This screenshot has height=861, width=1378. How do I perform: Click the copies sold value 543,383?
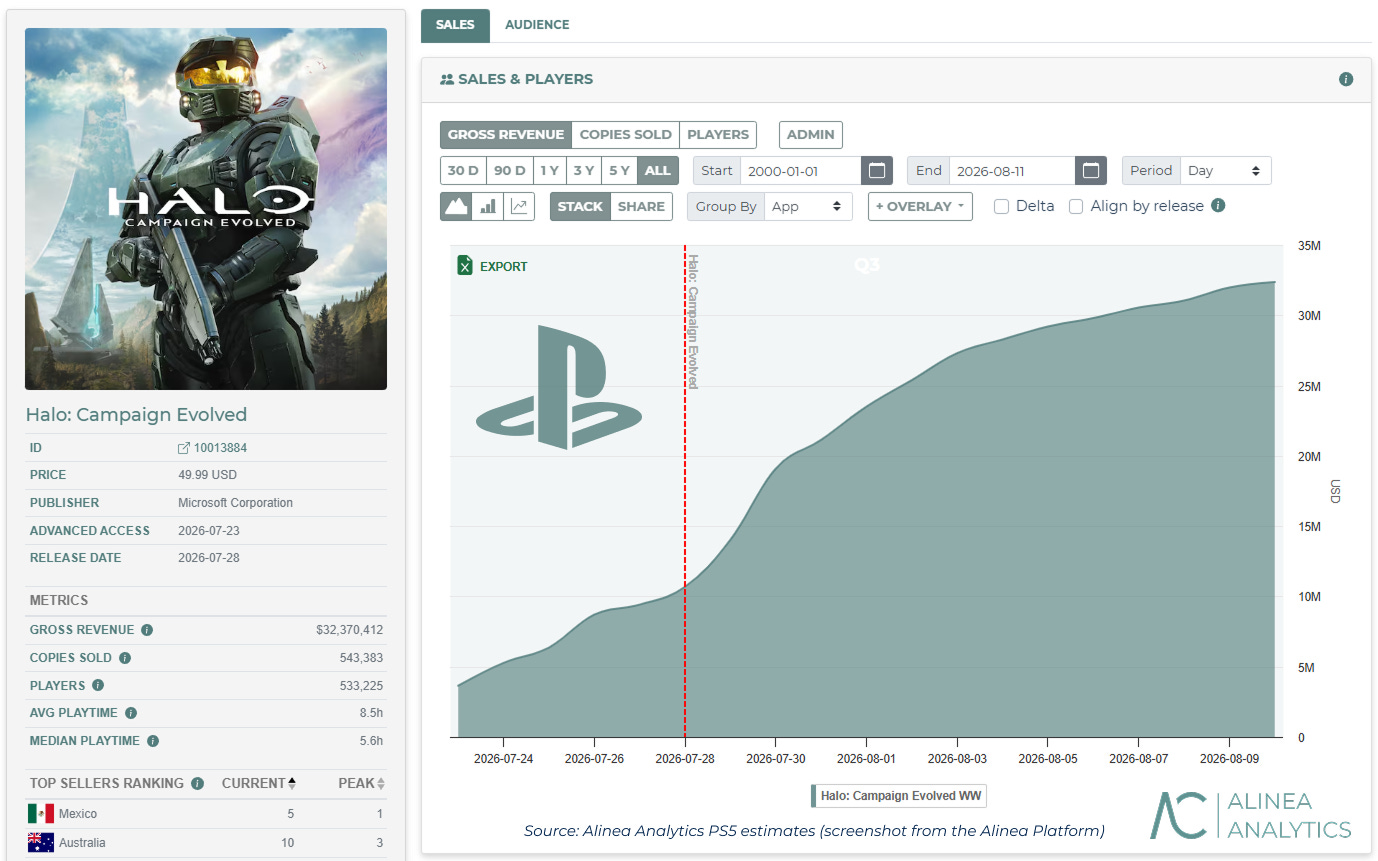coord(361,658)
